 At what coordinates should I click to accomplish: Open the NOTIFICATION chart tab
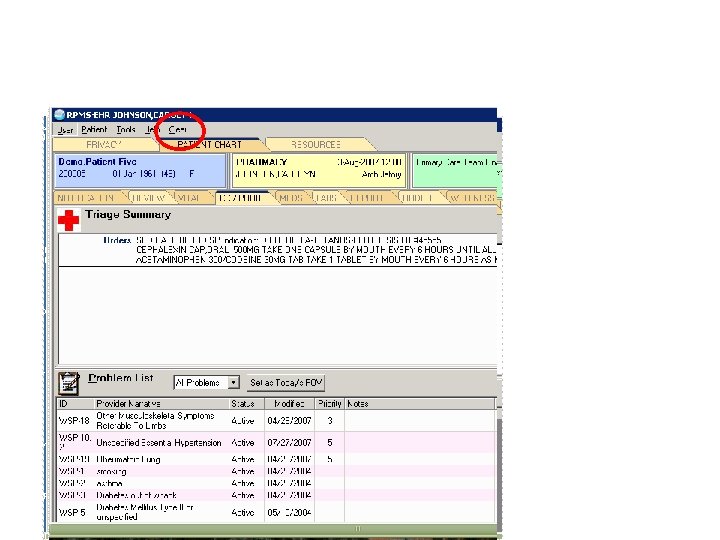[x=86, y=198]
